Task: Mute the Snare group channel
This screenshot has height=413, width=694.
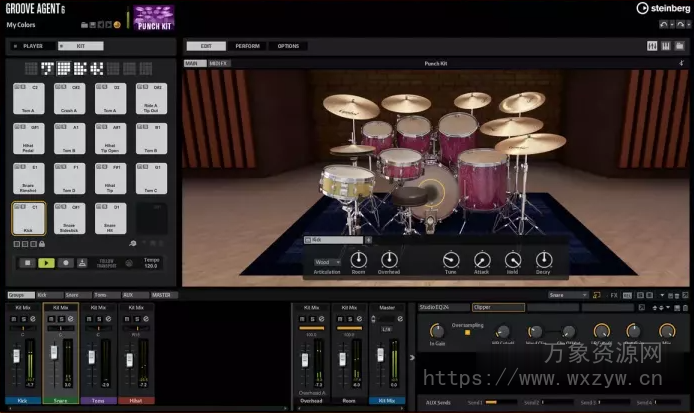Action: 52,319
